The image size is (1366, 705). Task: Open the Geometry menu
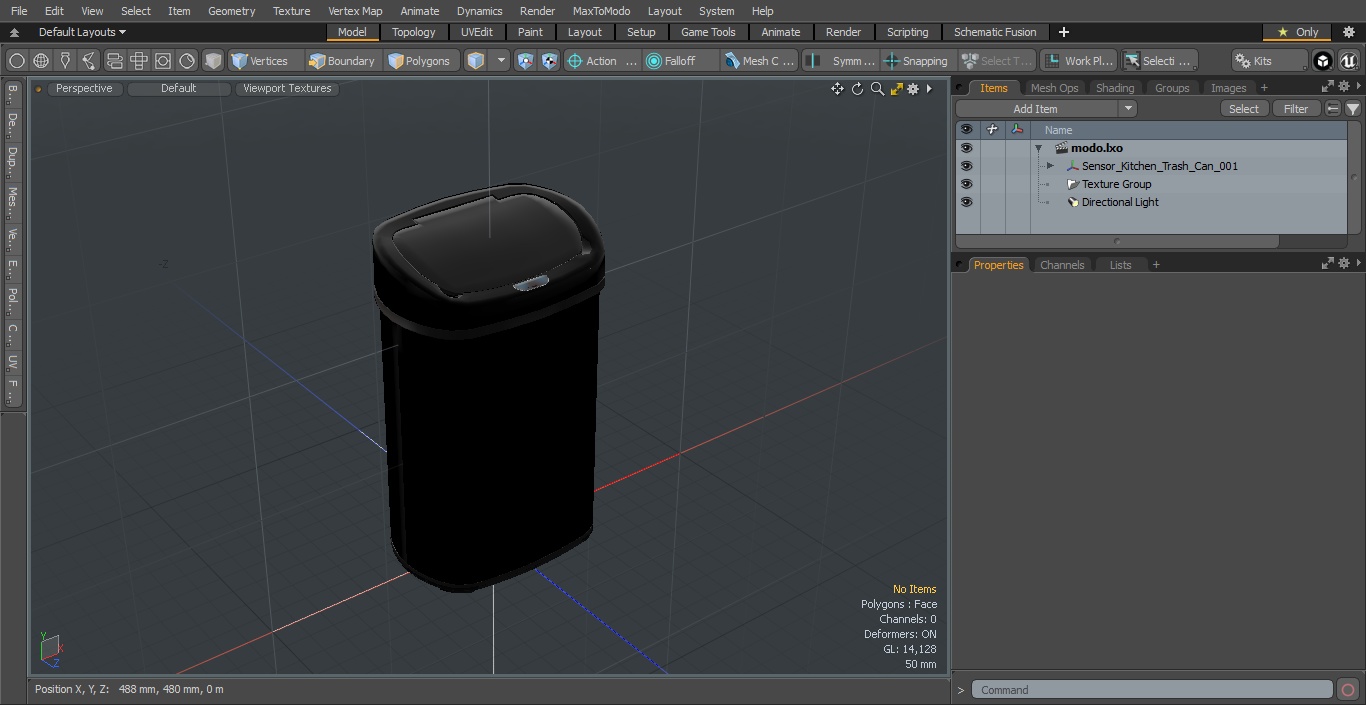point(231,11)
